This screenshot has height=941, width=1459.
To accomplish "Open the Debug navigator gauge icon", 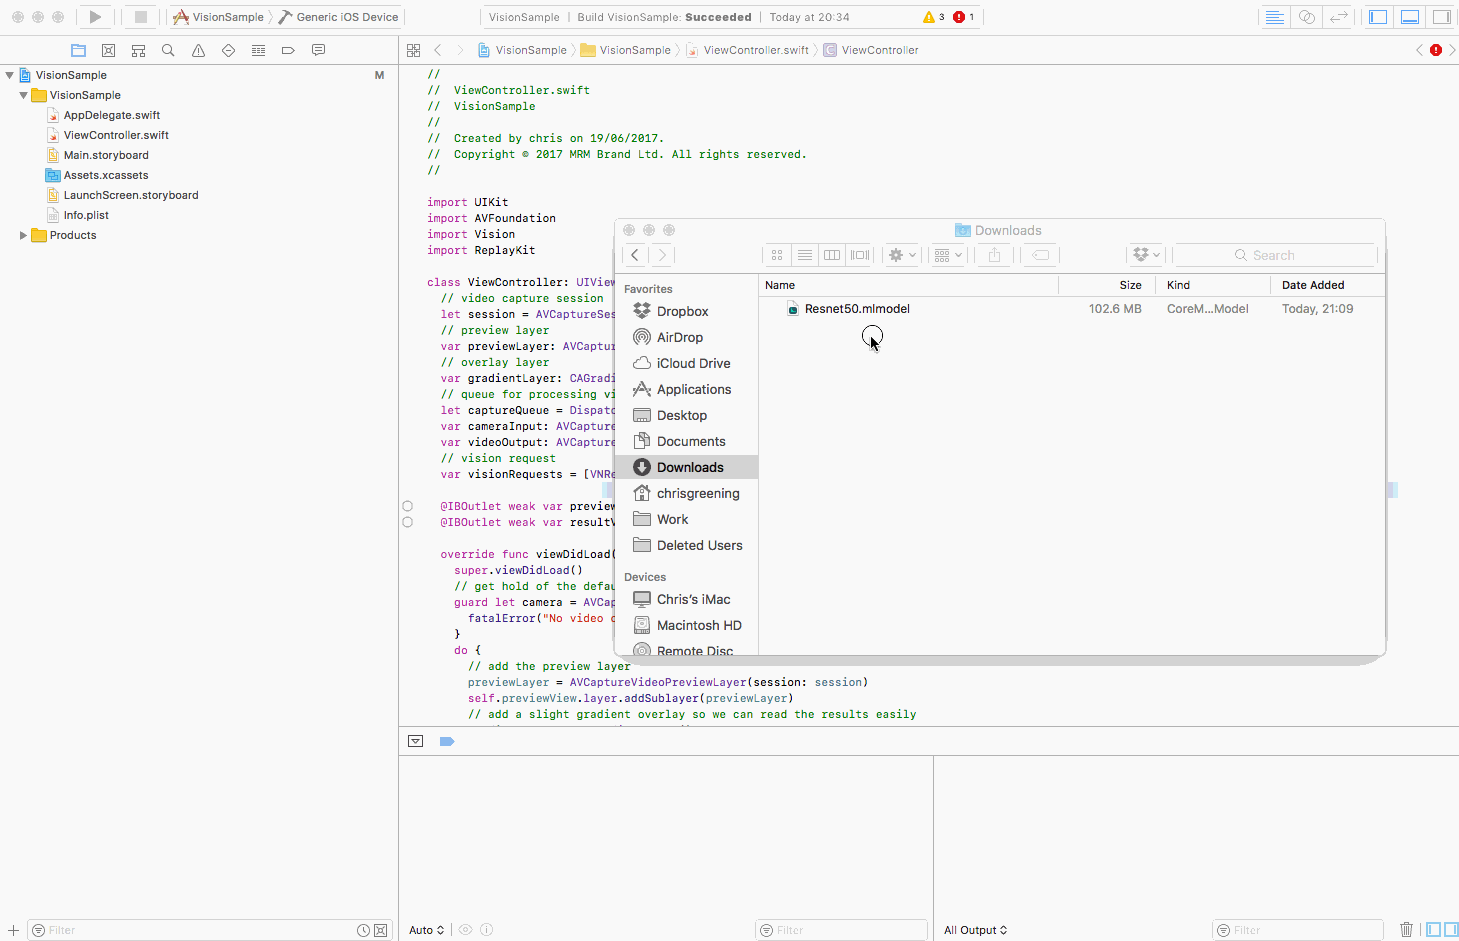I will pos(258,49).
